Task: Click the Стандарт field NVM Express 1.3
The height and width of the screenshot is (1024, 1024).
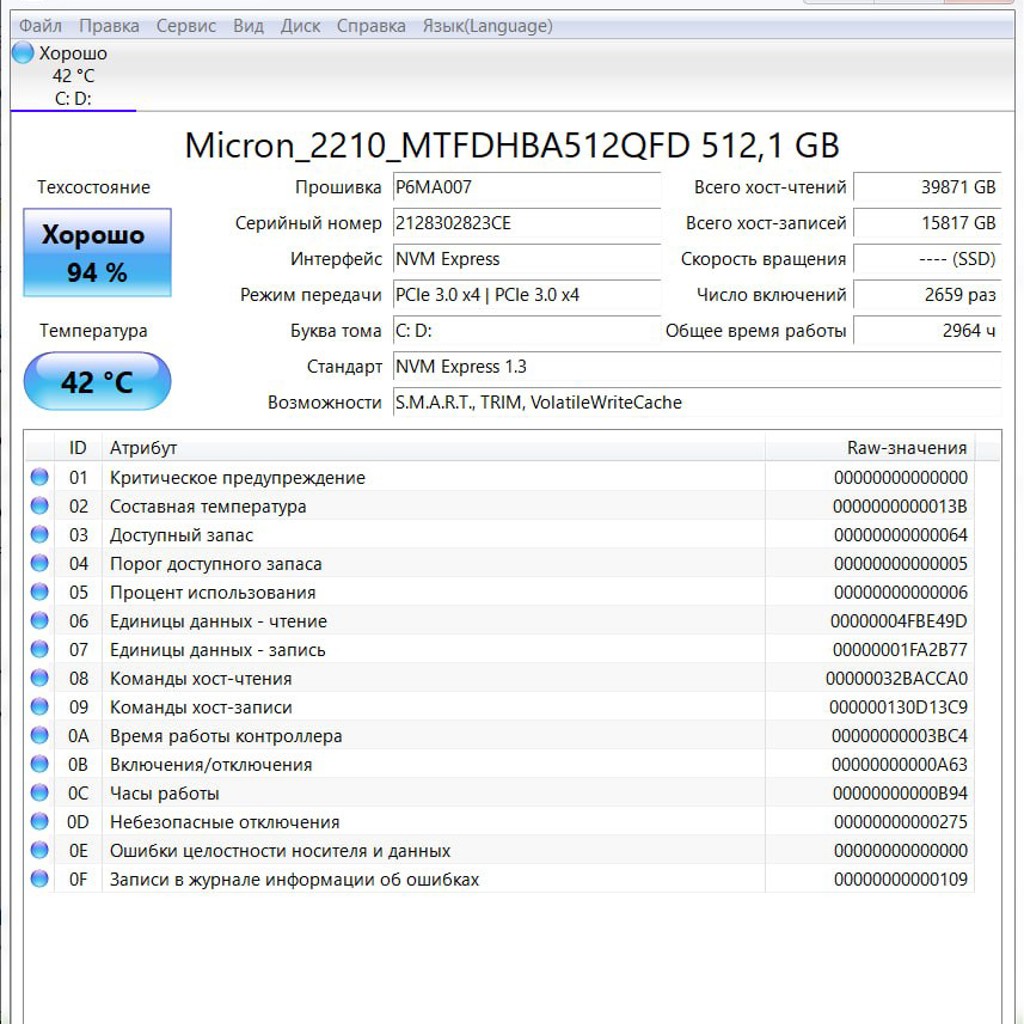Action: 697,367
